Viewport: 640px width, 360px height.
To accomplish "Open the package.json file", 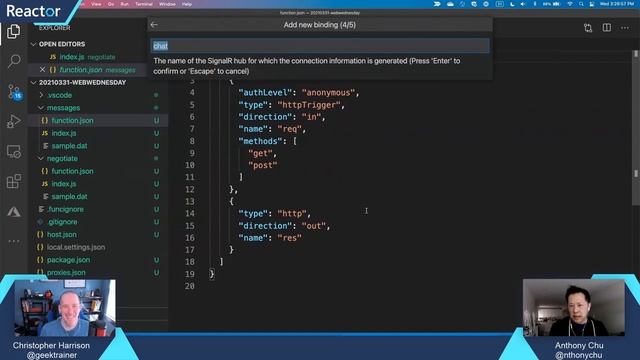I will pyautogui.click(x=68, y=260).
